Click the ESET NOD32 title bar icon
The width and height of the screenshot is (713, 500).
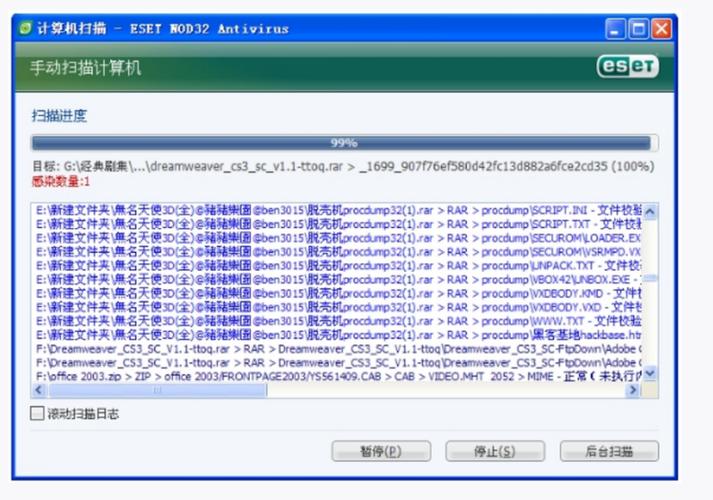click(25, 29)
